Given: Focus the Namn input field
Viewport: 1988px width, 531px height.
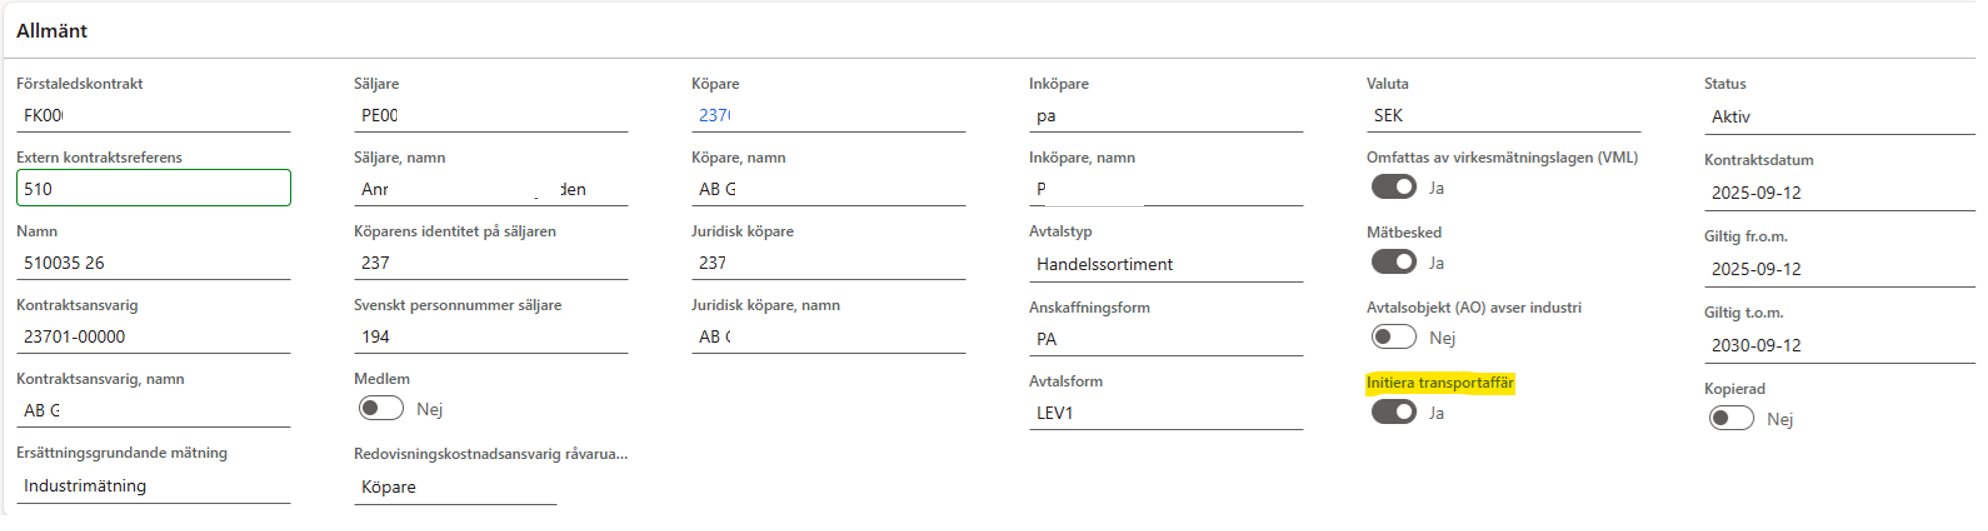Looking at the screenshot, I should (153, 263).
